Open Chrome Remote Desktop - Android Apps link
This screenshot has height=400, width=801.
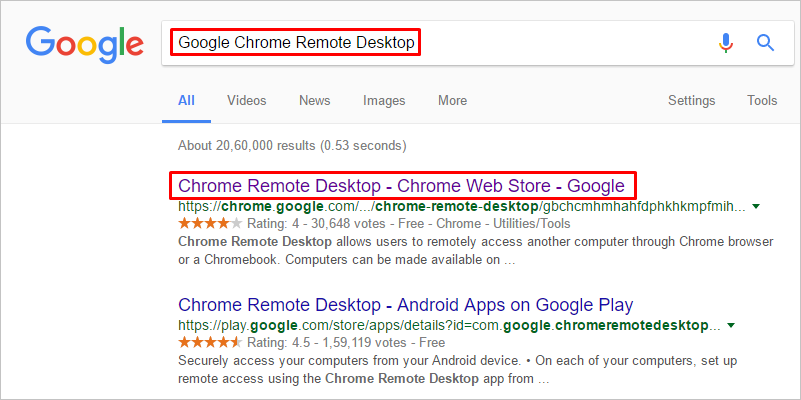(x=406, y=305)
